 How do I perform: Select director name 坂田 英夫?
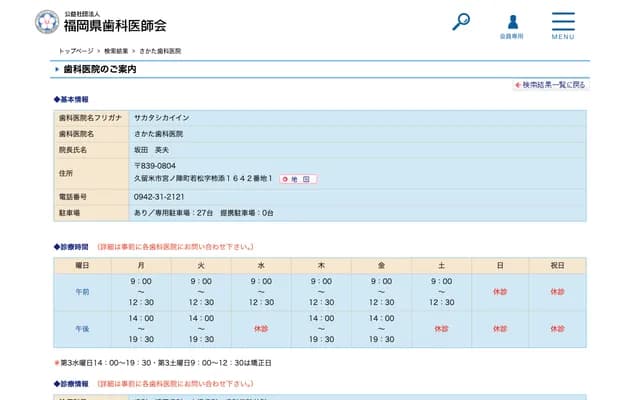pos(151,150)
